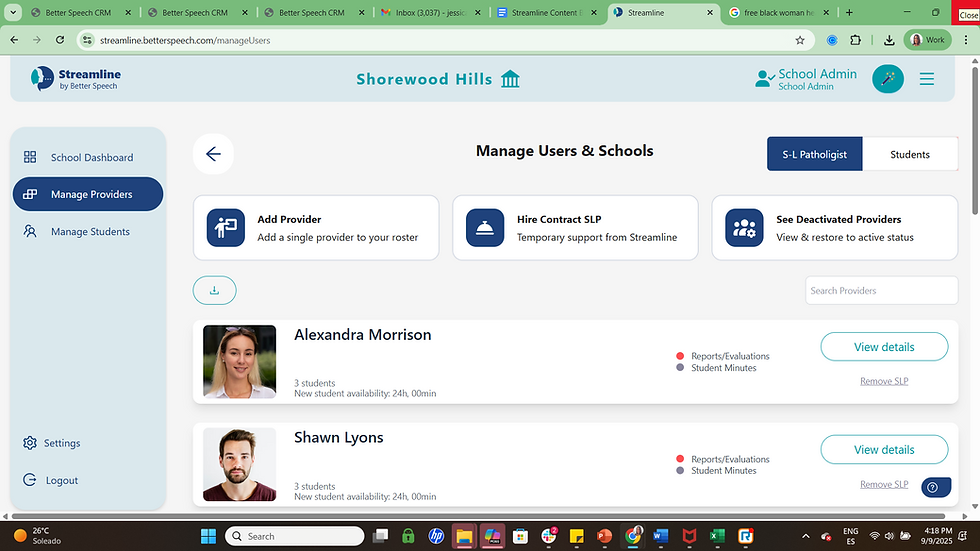View details for Shawn Lyons
This screenshot has height=551, width=980.
[x=884, y=450]
